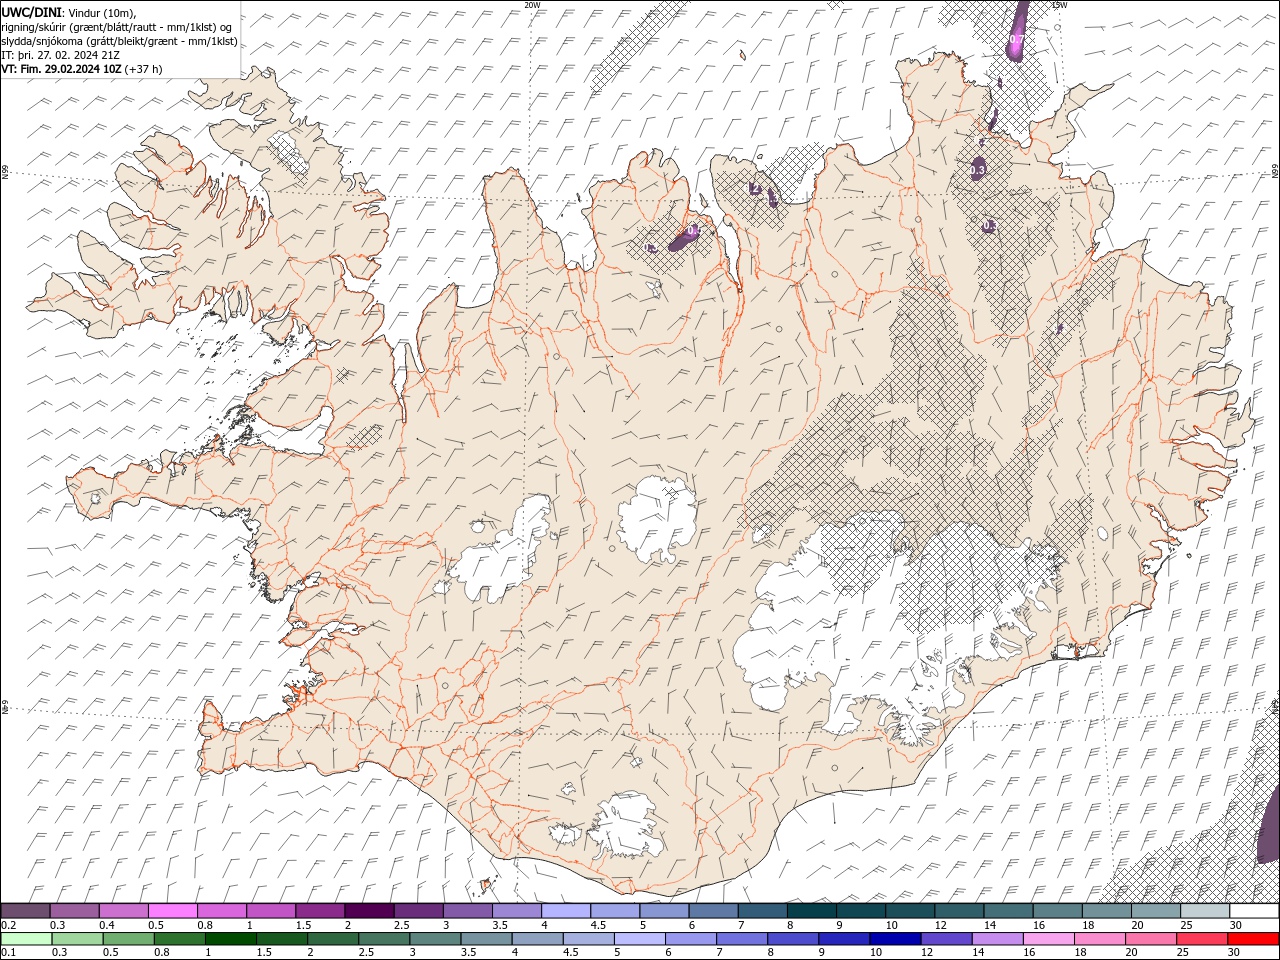Click the 'UWC/DINI: Vindur (10m)' title line

point(69,11)
